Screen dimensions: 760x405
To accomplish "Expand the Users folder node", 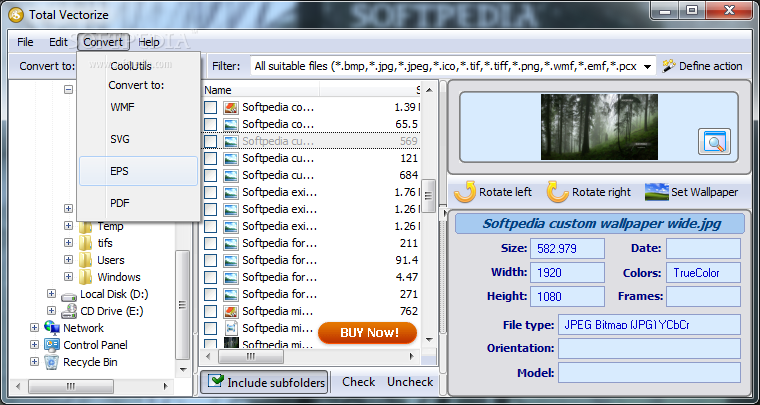I will pyautogui.click(x=68, y=260).
